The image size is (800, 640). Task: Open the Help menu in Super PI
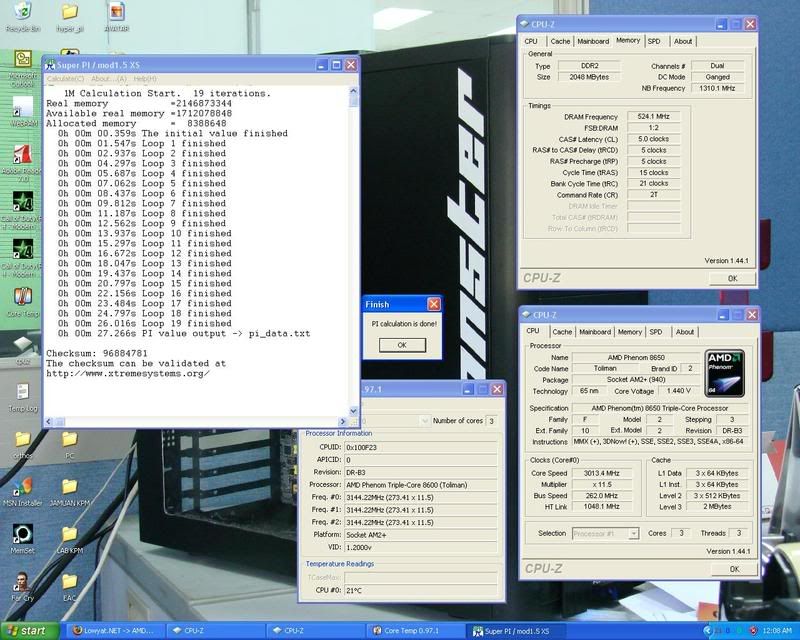(144, 79)
